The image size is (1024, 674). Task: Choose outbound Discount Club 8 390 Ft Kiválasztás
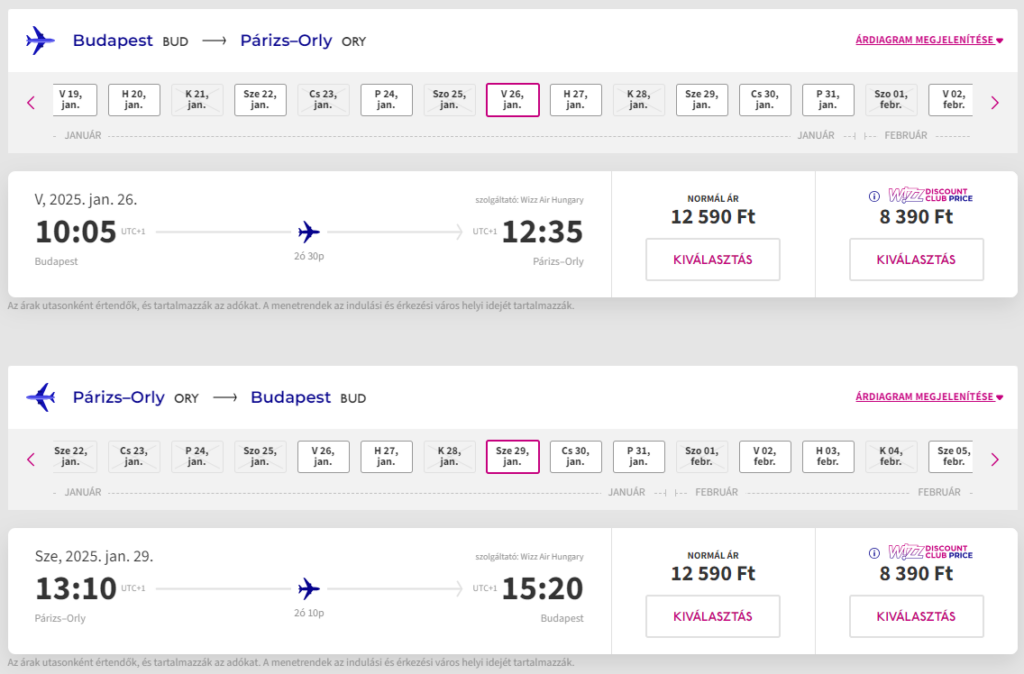(x=916, y=259)
